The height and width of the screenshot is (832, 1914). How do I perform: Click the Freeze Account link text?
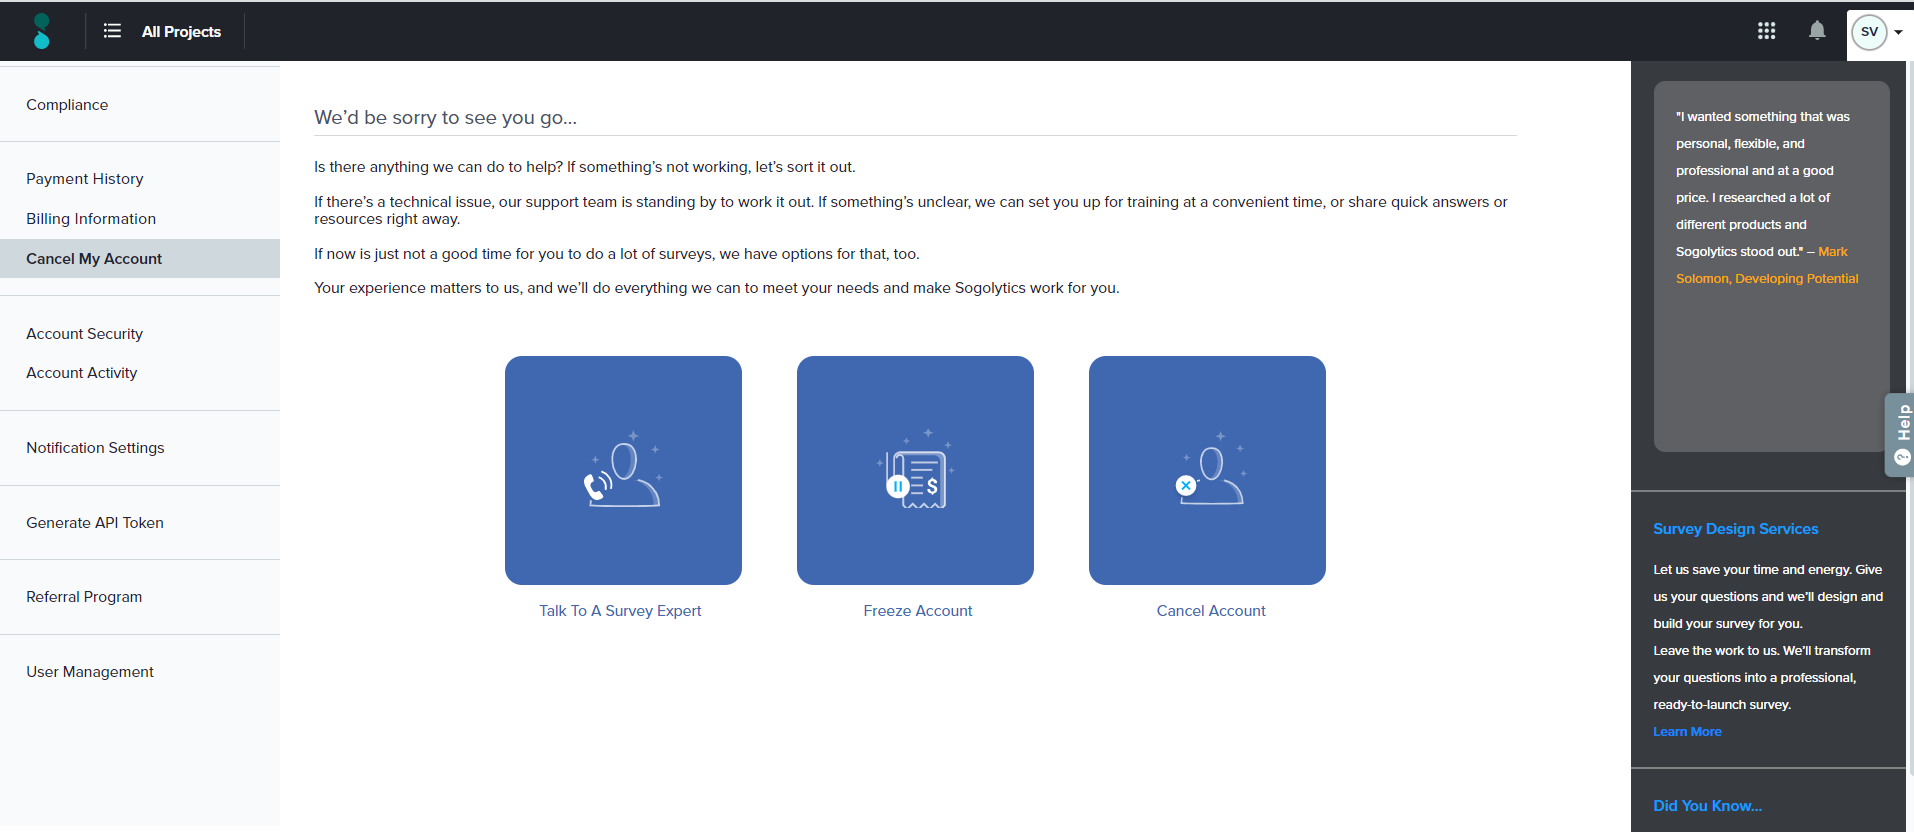917,611
